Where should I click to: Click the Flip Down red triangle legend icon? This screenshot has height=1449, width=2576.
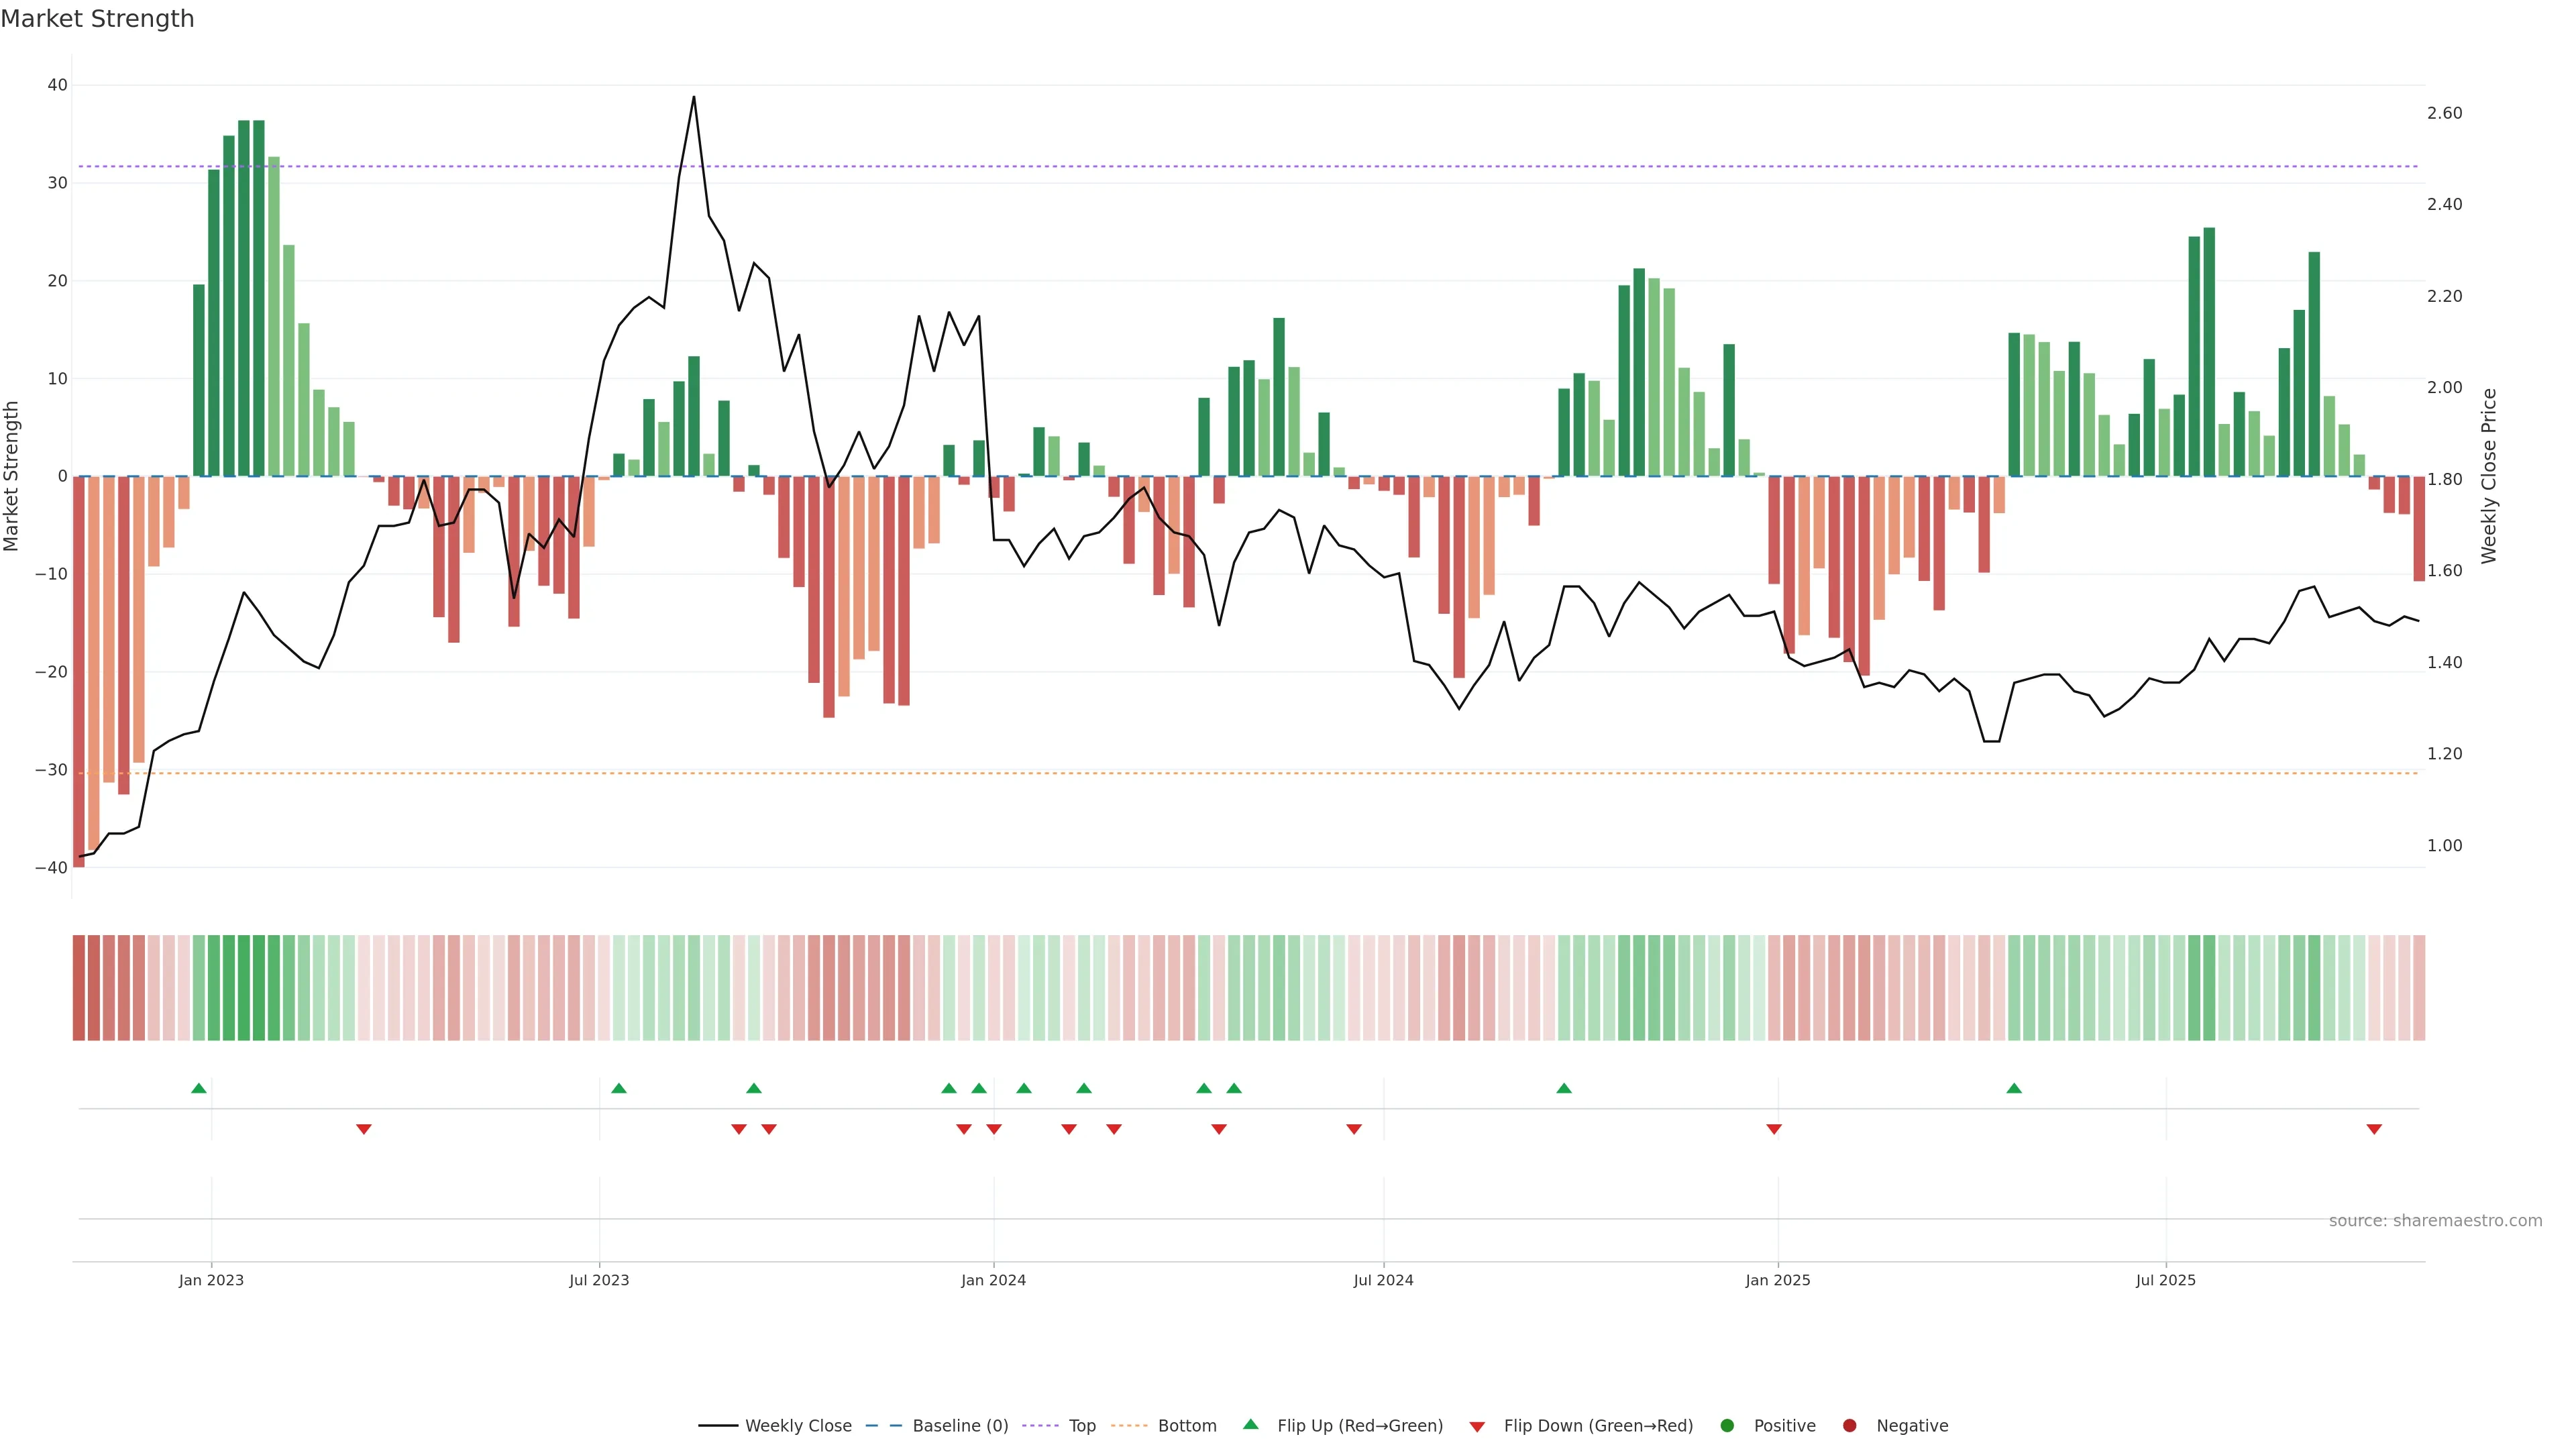coord(1477,1426)
